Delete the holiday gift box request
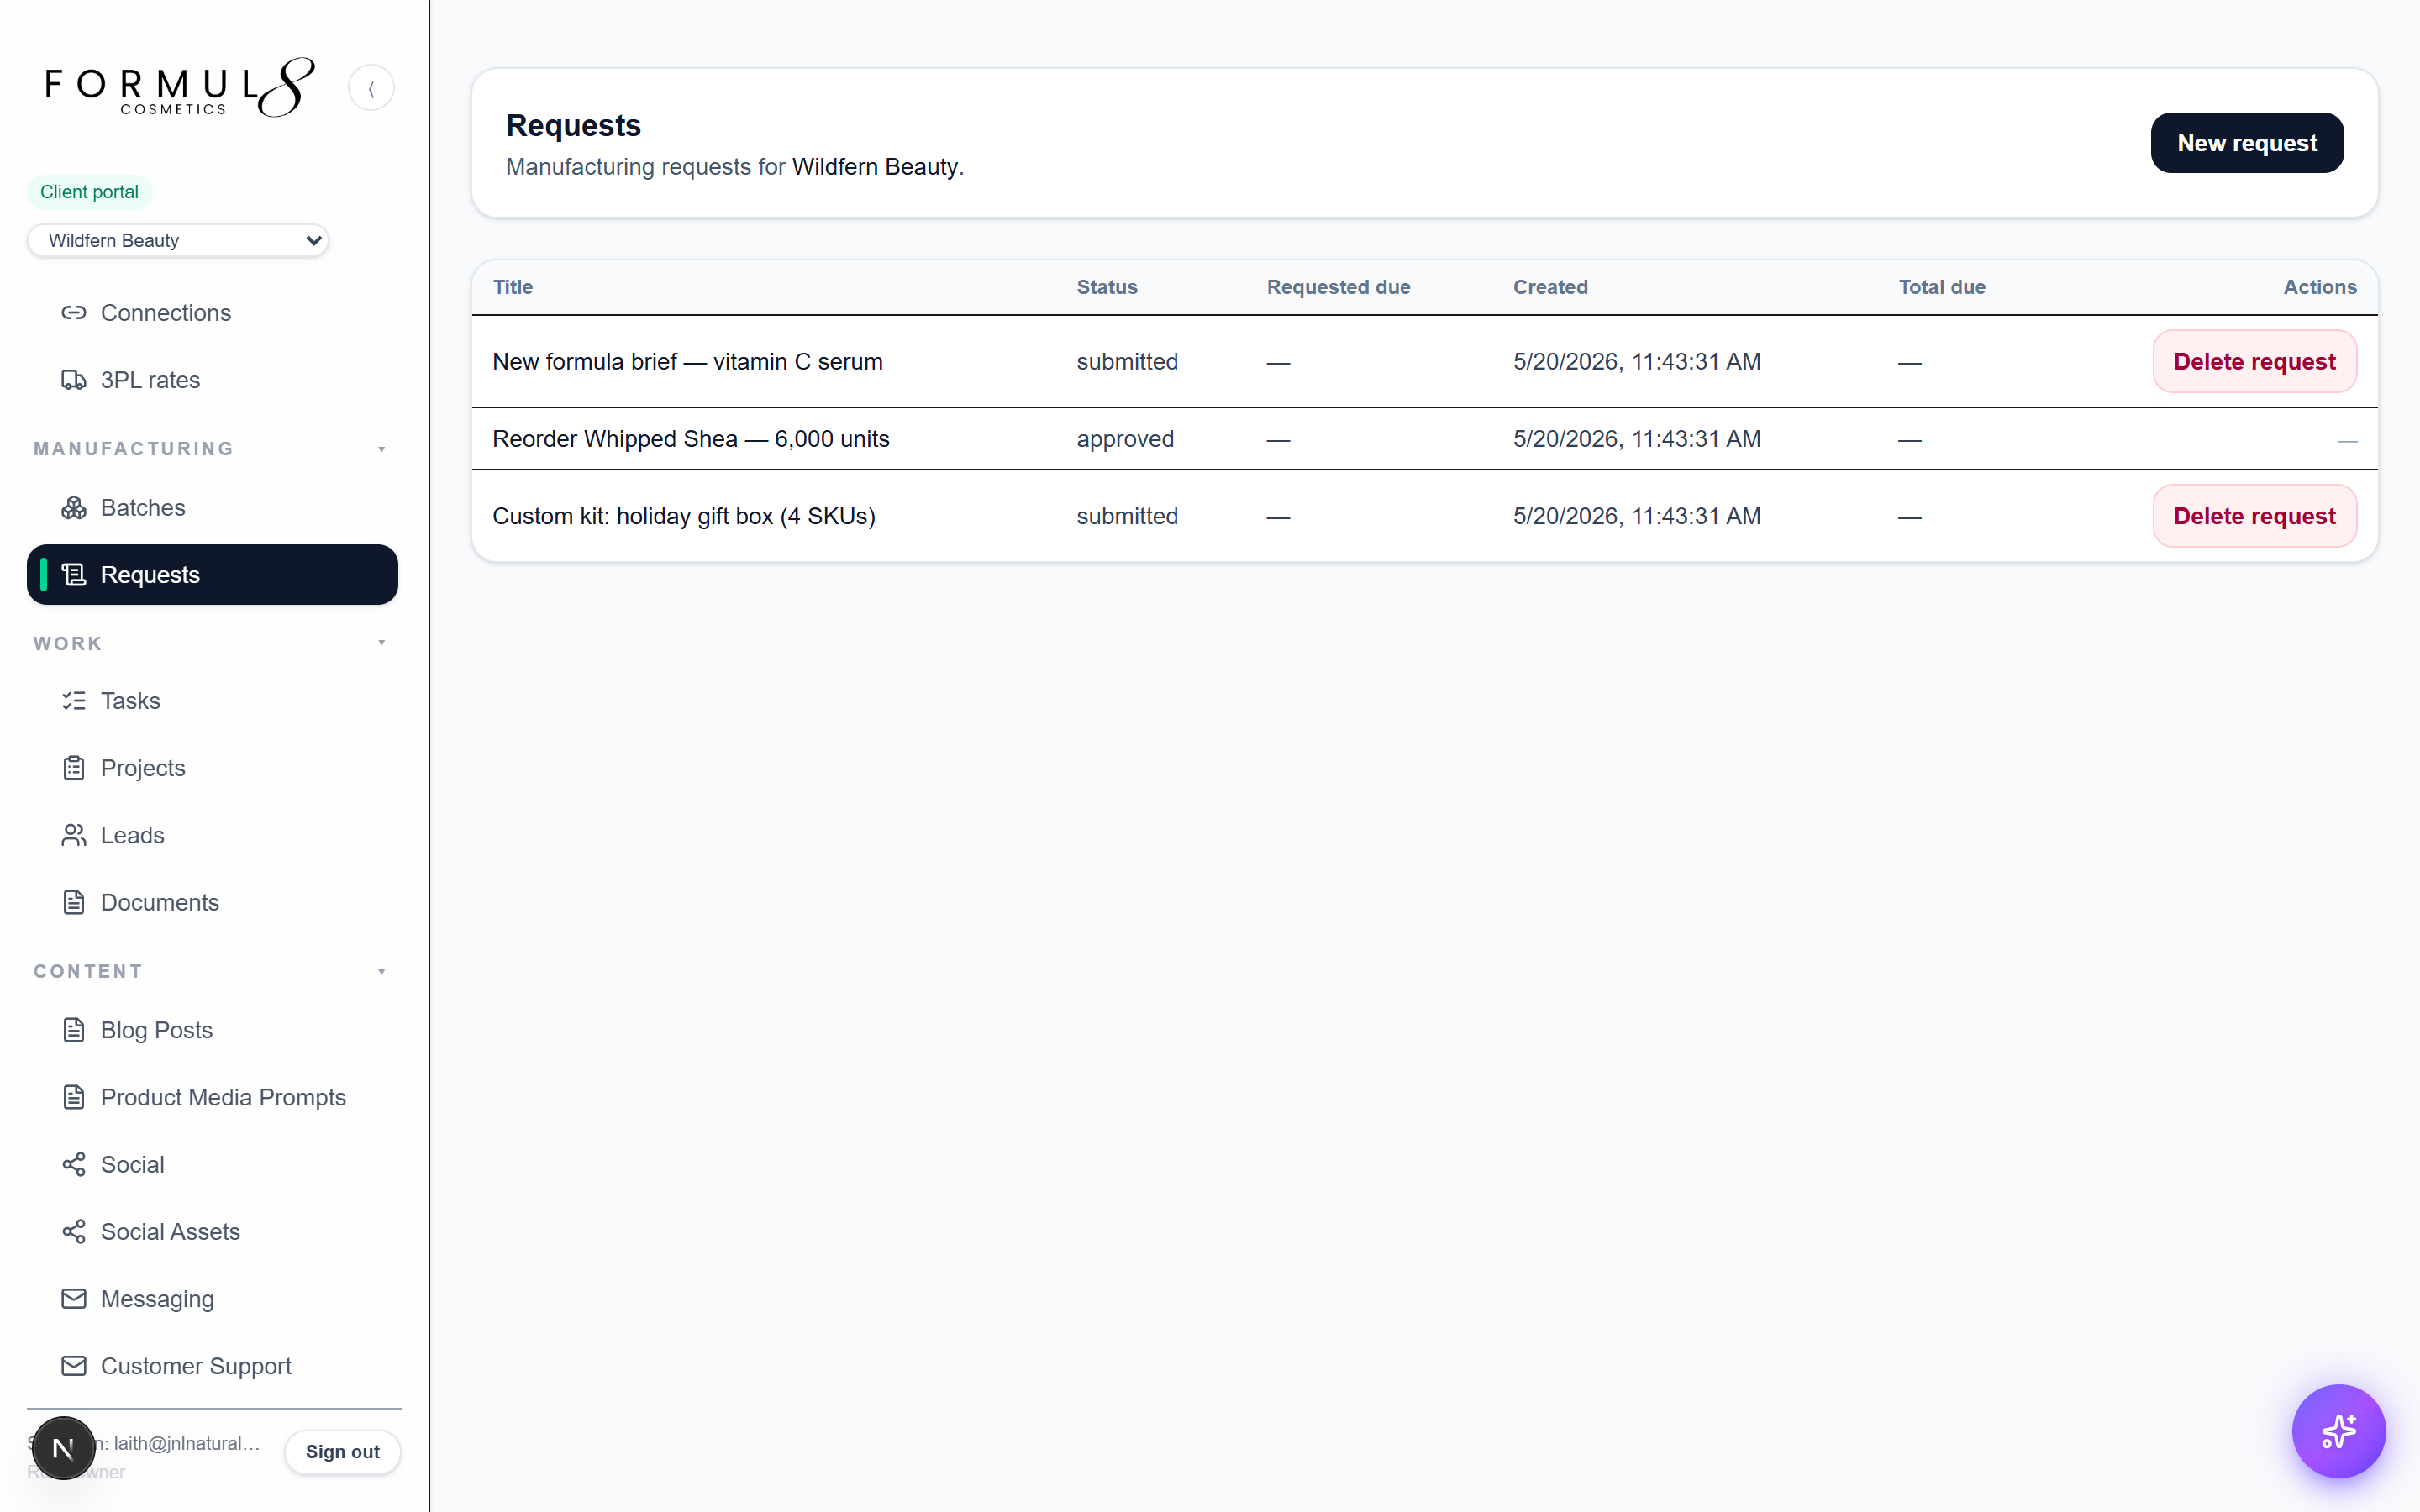Screen dimensions: 2420x1512 pos(2254,516)
